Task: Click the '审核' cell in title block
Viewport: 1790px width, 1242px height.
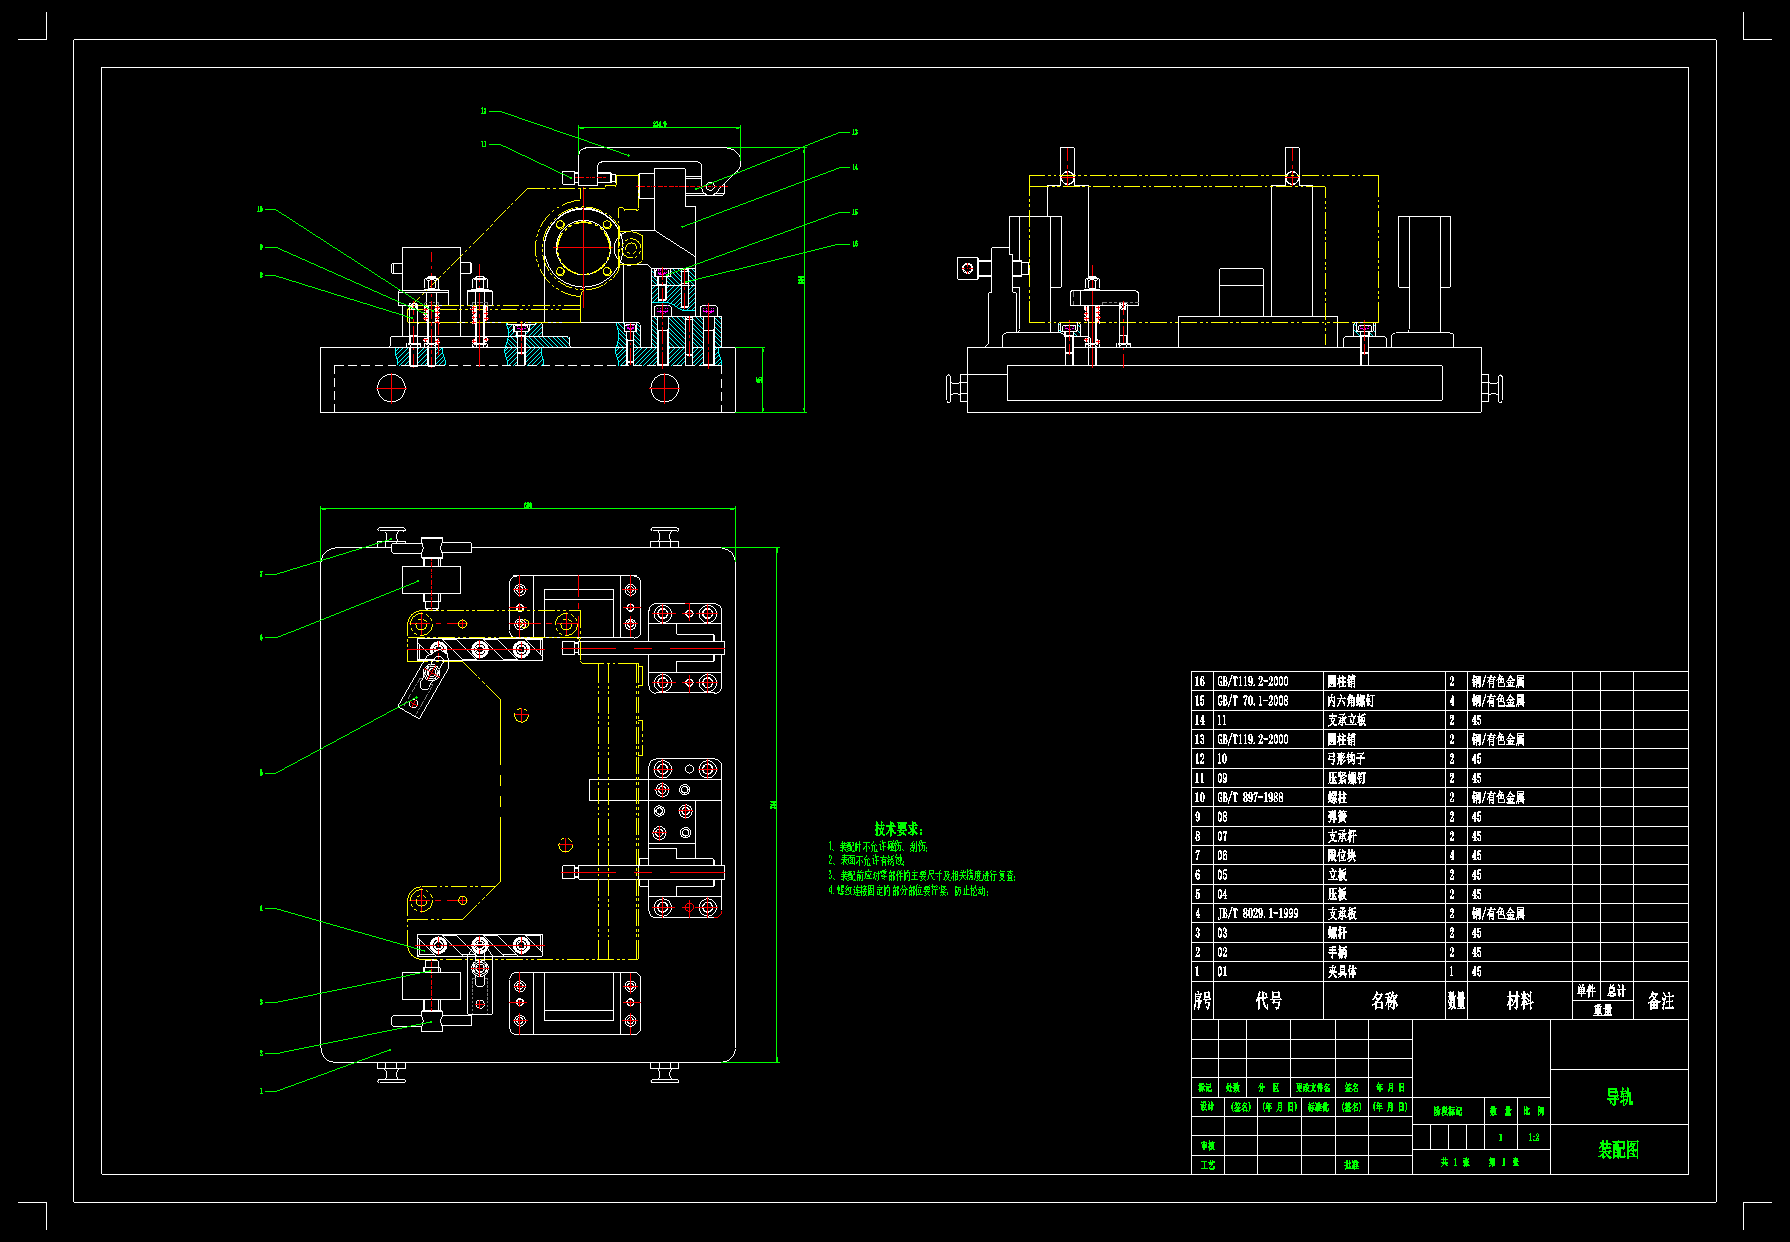Action: pos(1207,1146)
